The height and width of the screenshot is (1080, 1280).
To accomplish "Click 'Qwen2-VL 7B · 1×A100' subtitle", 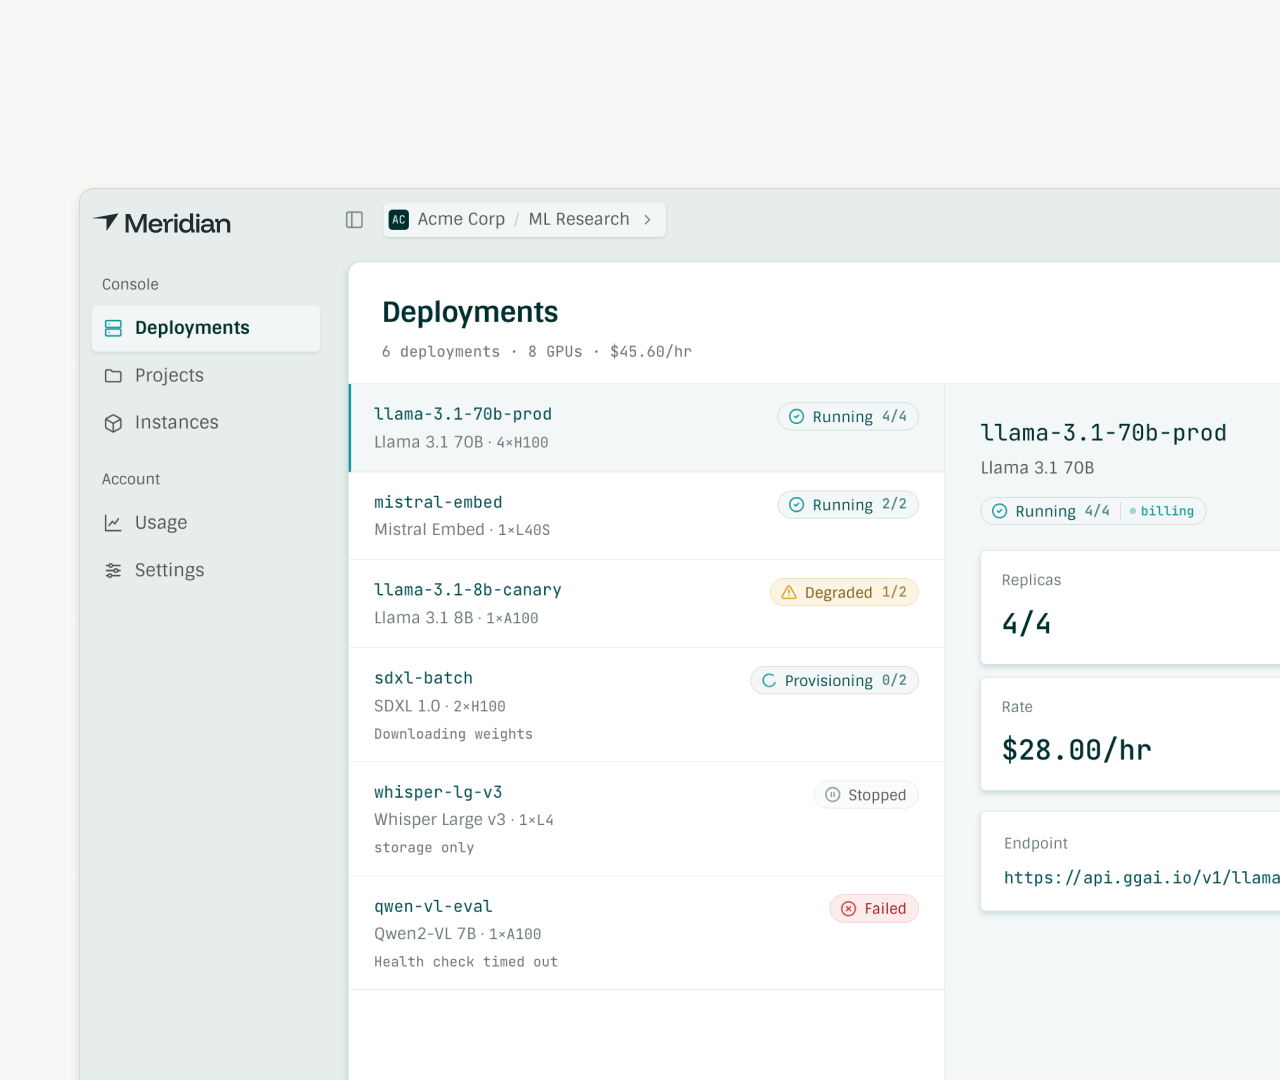I will [458, 934].
